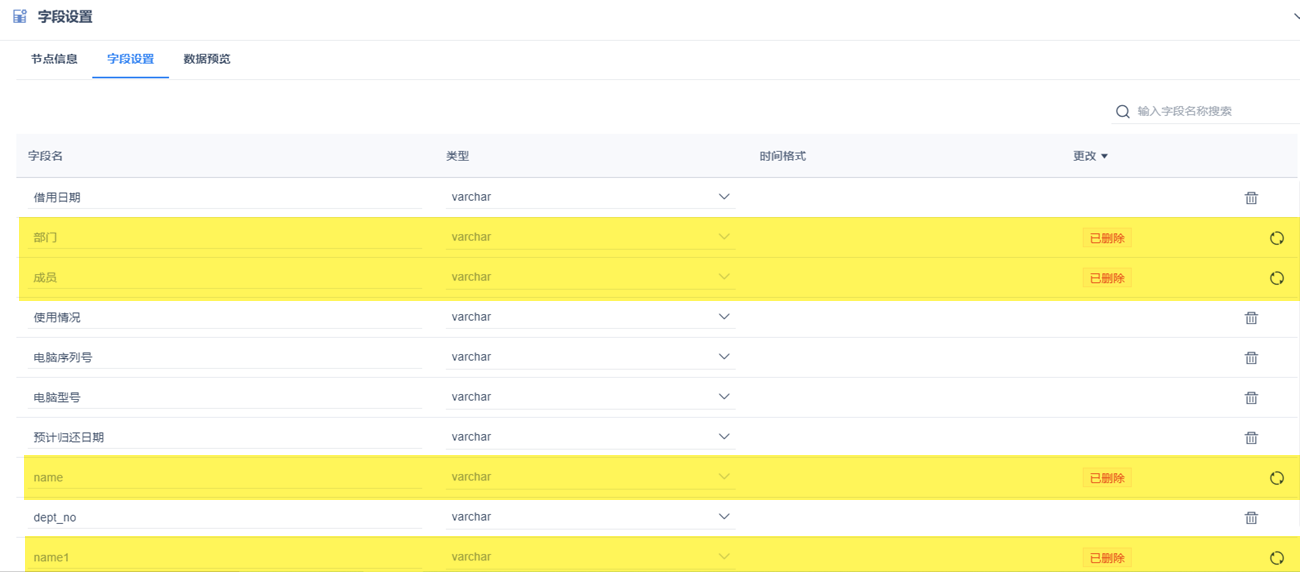Undo deletion of name1 field

1277,558
